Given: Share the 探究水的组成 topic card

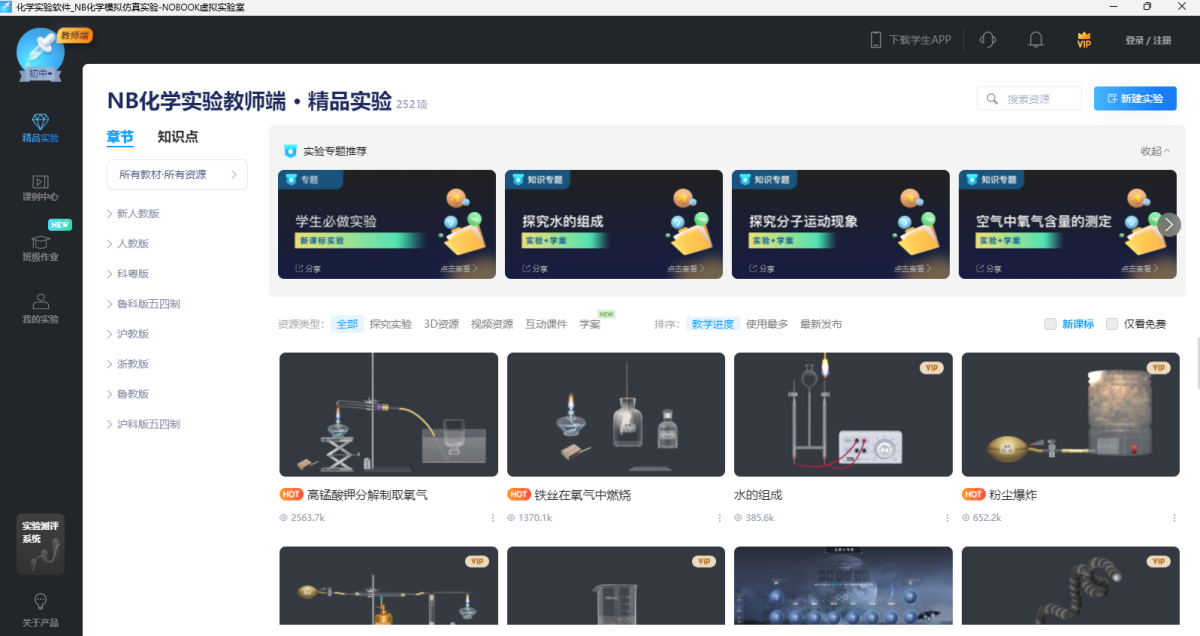Looking at the screenshot, I should point(534,268).
